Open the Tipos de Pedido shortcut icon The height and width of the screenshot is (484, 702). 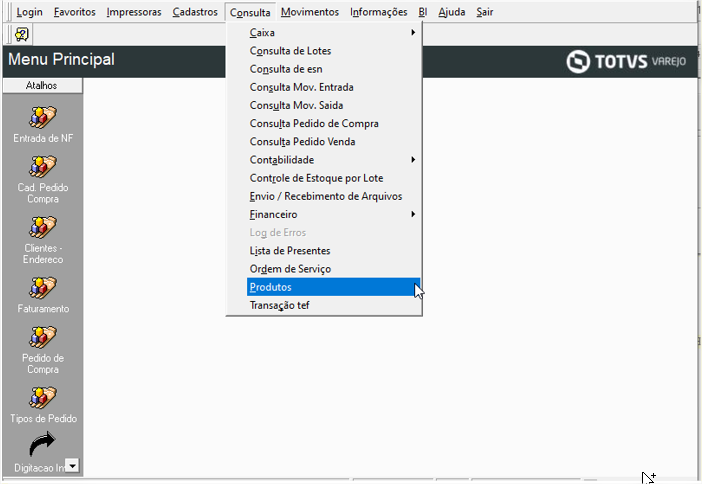point(43,397)
